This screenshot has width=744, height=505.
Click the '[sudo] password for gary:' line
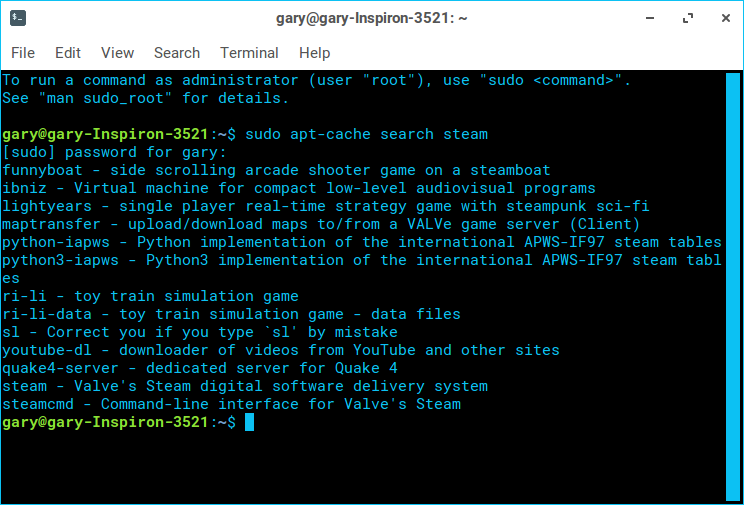[x=115, y=152]
